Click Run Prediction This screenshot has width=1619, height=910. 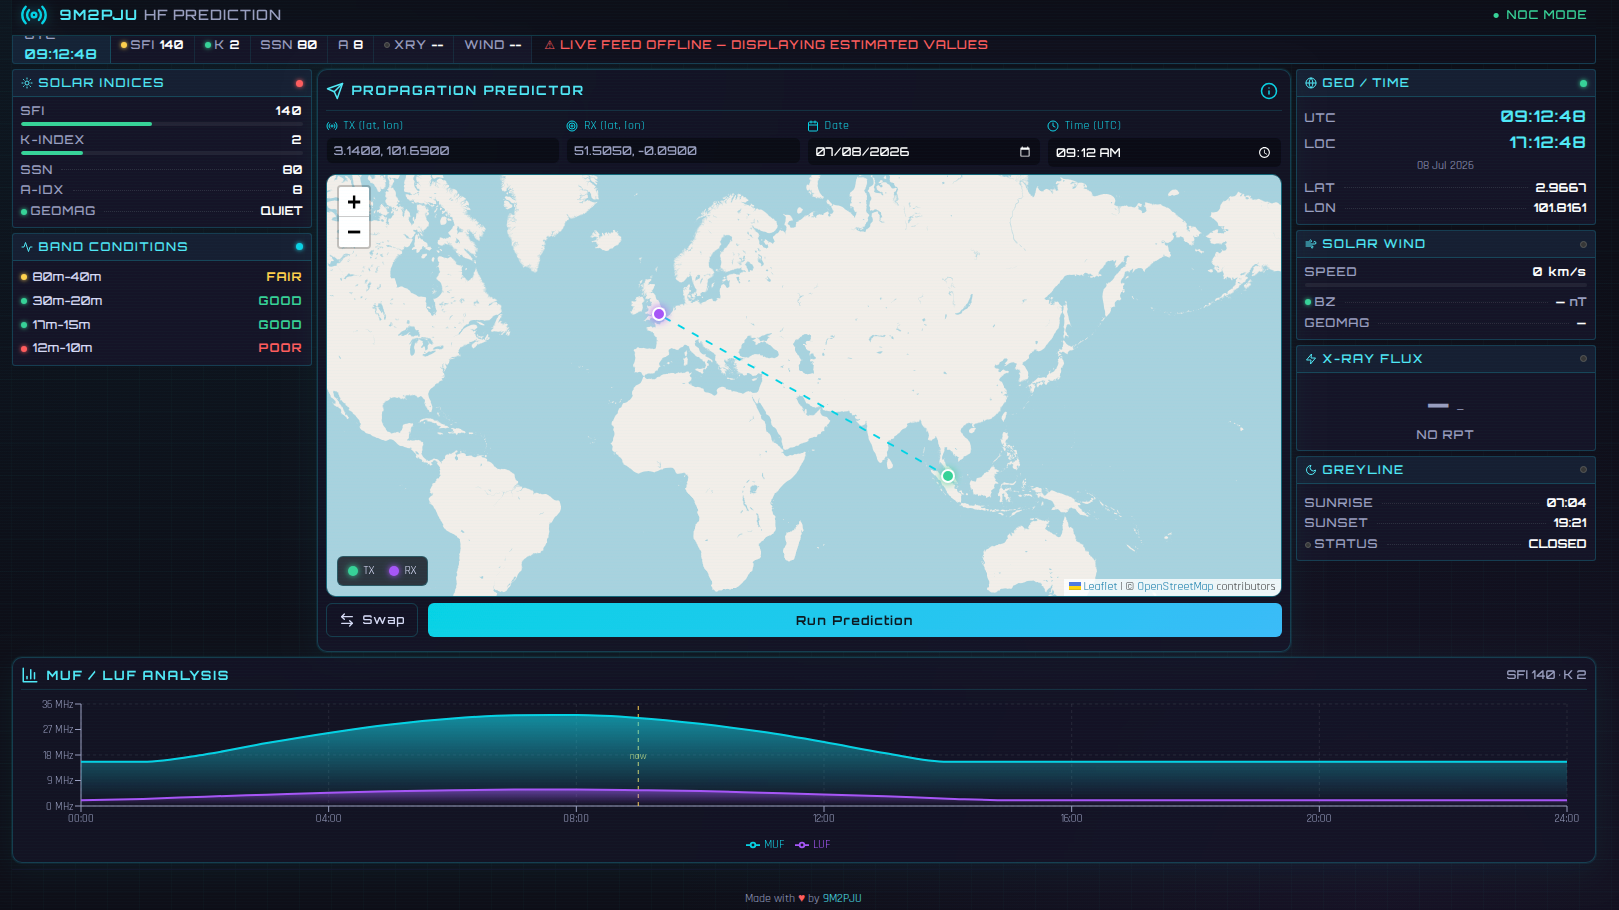[855, 620]
